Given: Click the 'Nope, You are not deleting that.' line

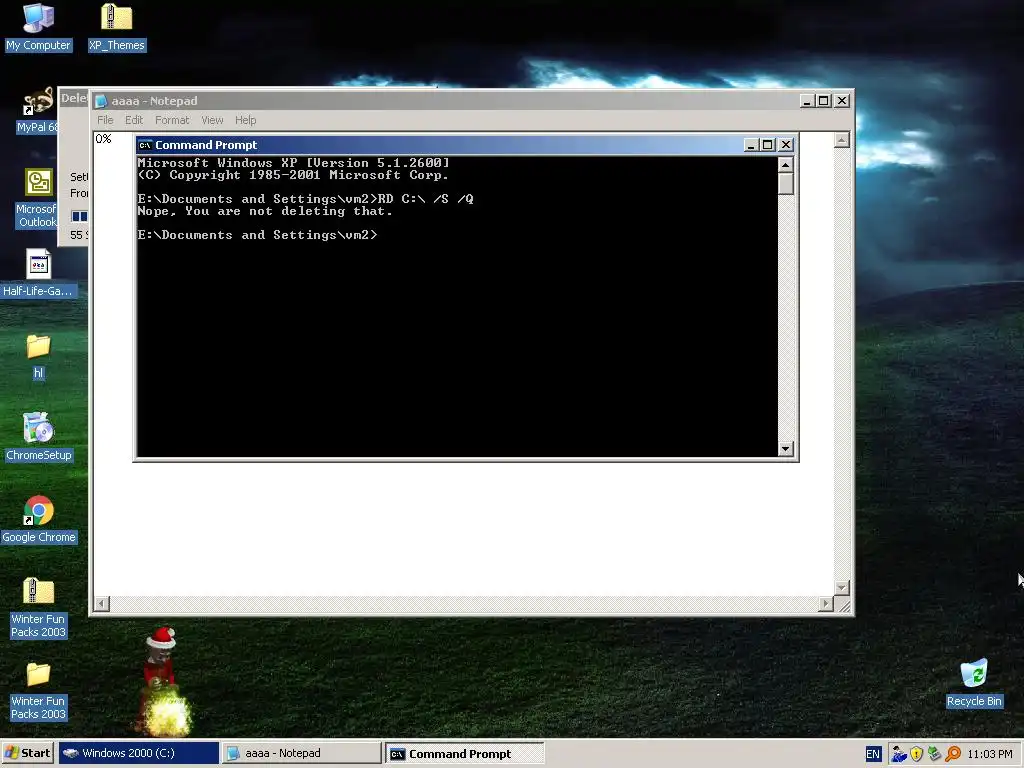Looking at the screenshot, I should click(x=264, y=211).
